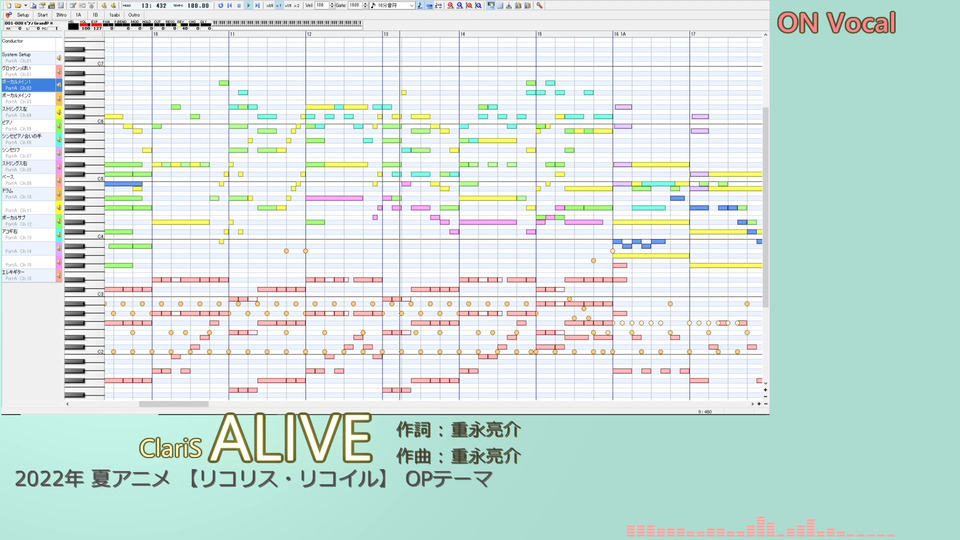The height and width of the screenshot is (540, 960).
Task: Click the marker flag icon left of Setup
Action: tap(9, 15)
